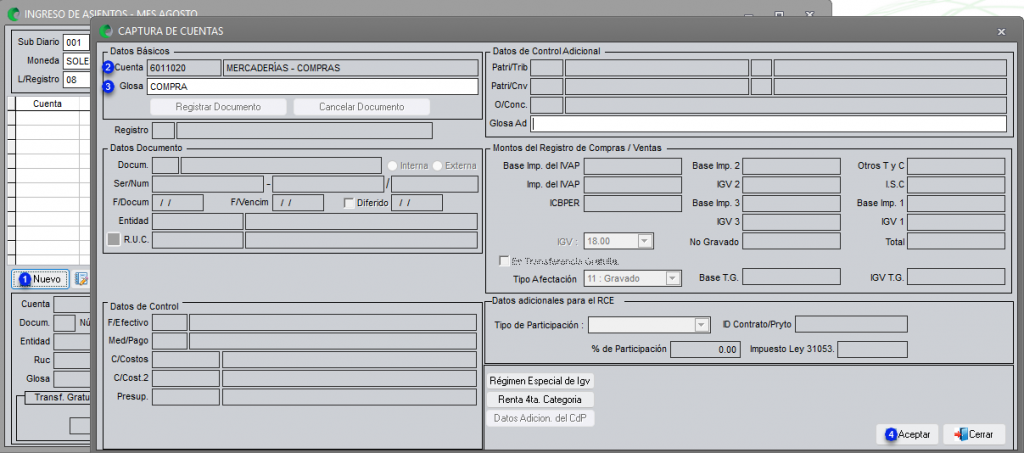This screenshot has height=453, width=1024.
Task: Click the Registrar Documento button
Action: 218,107
